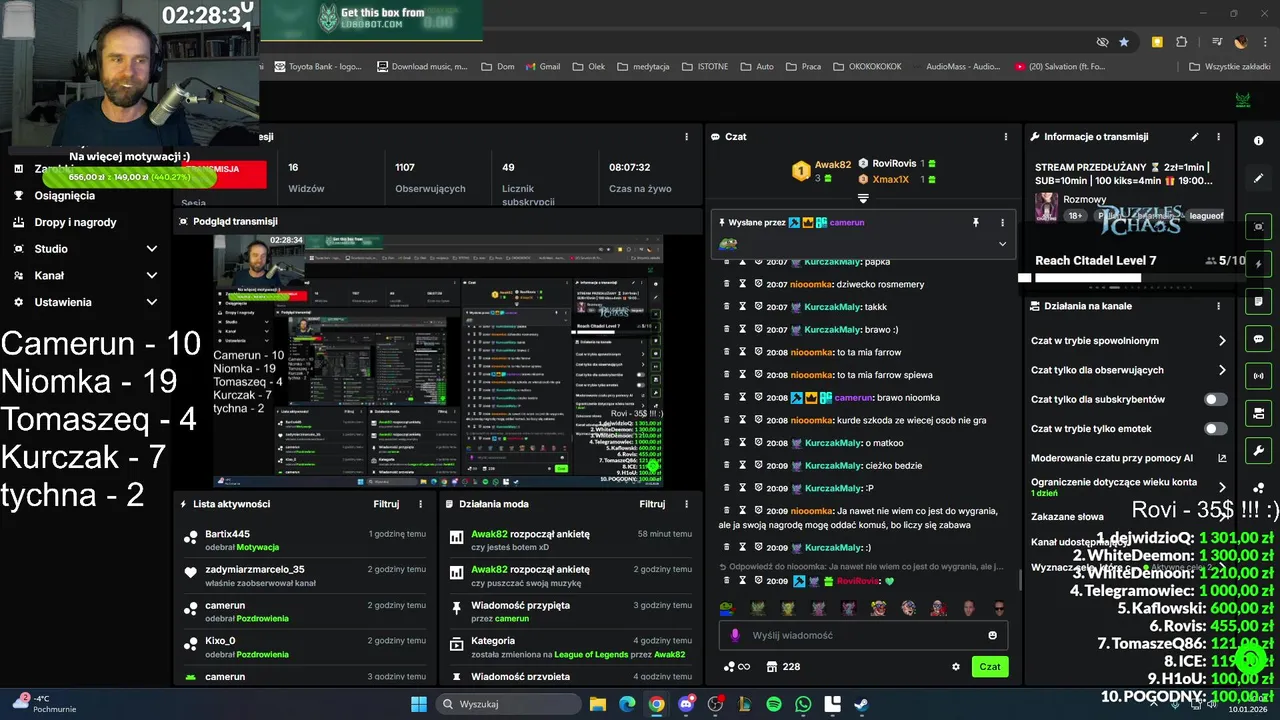Open Filtruj in Lista aktywności
Screen dimensions: 1280x720
[x=386, y=504]
